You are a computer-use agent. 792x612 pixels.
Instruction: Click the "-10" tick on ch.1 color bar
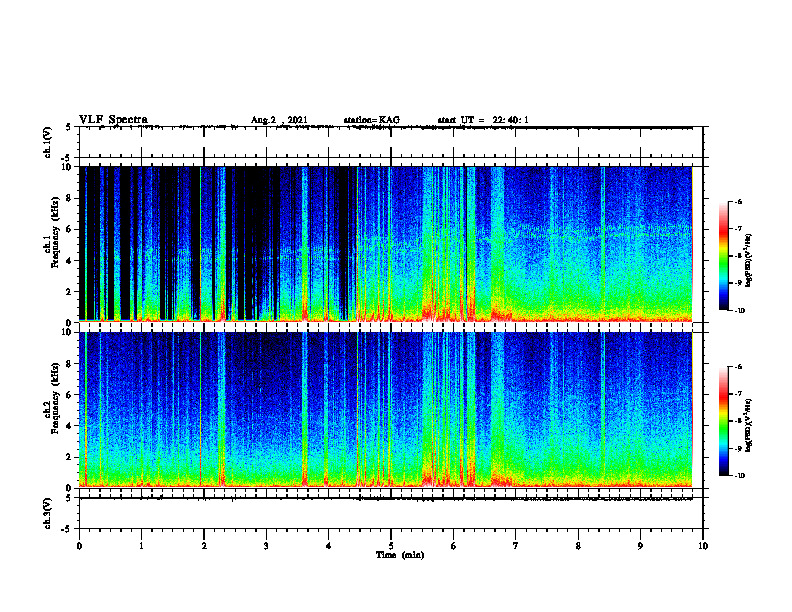[x=739, y=311]
